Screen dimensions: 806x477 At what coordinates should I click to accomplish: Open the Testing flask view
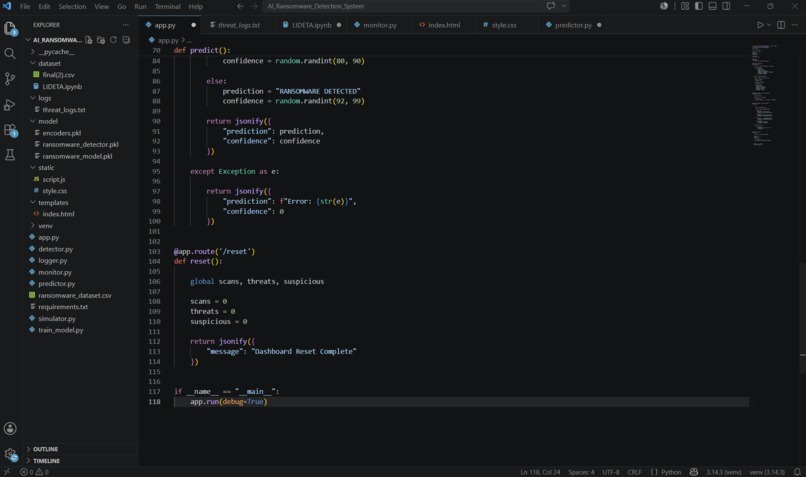[10, 155]
